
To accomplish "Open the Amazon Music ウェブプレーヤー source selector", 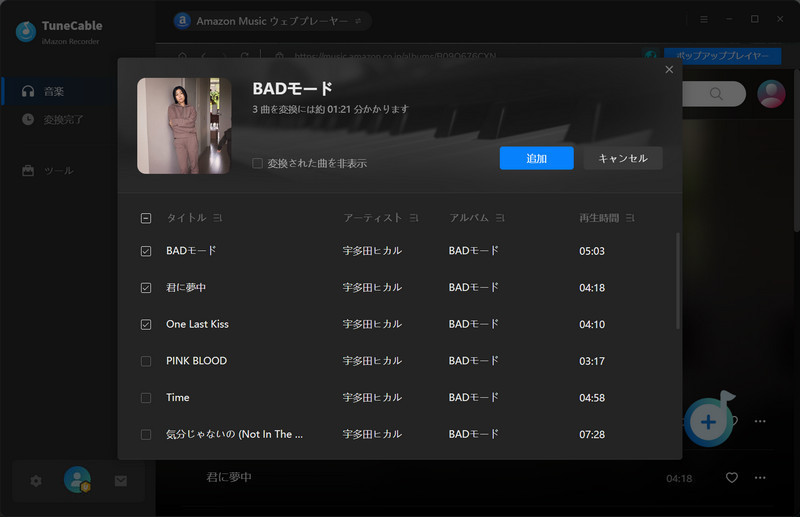I will (x=270, y=21).
